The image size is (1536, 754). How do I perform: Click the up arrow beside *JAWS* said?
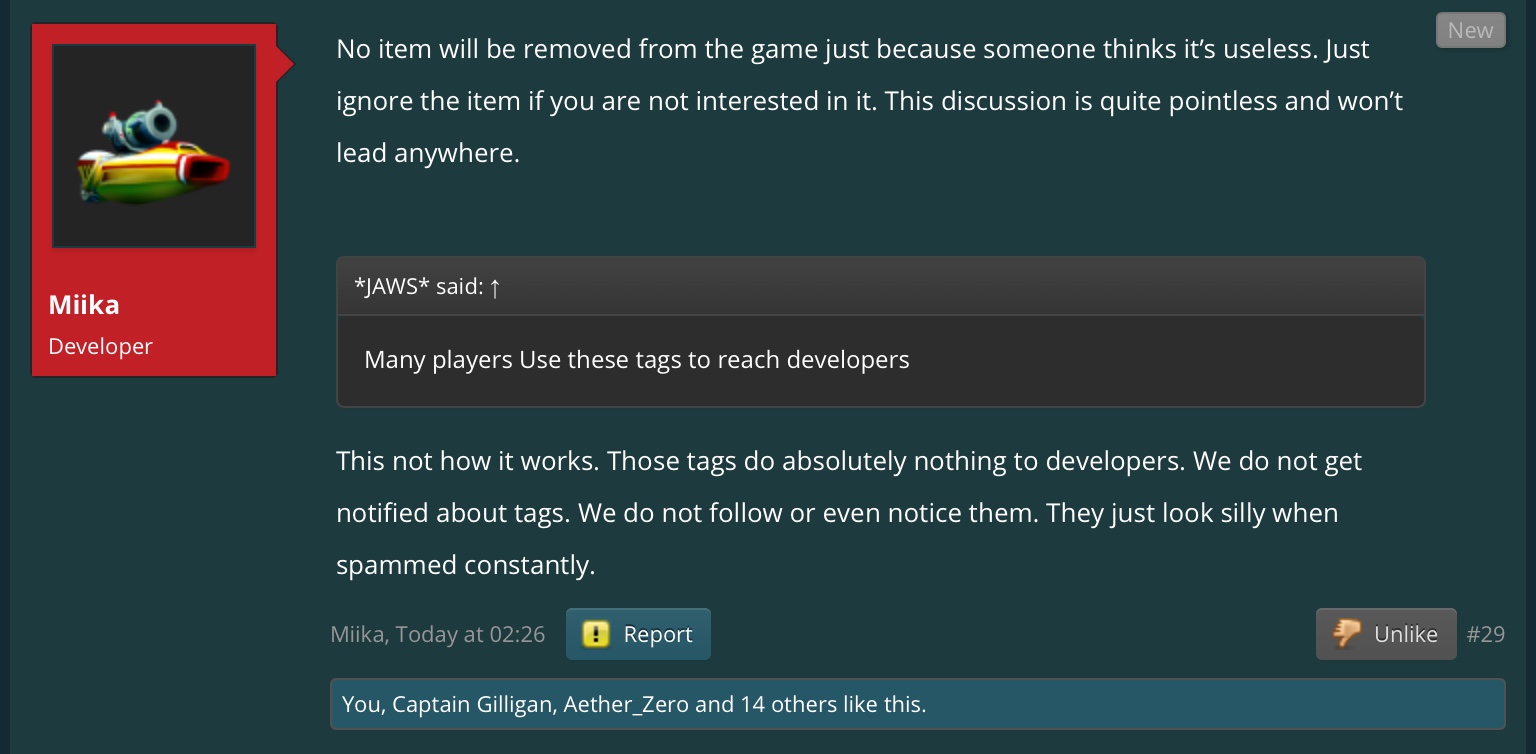[x=495, y=288]
